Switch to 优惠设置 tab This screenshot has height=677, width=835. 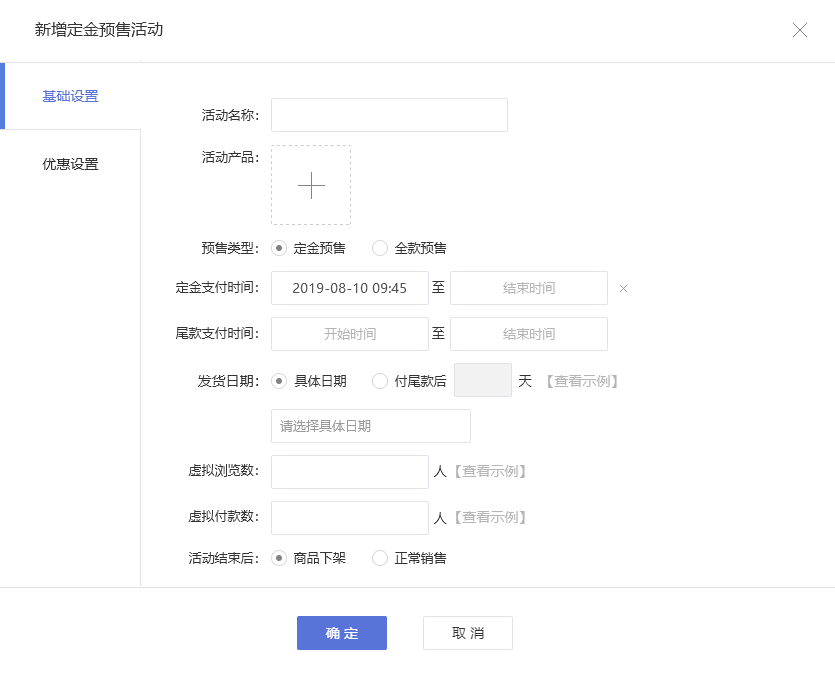click(70, 164)
